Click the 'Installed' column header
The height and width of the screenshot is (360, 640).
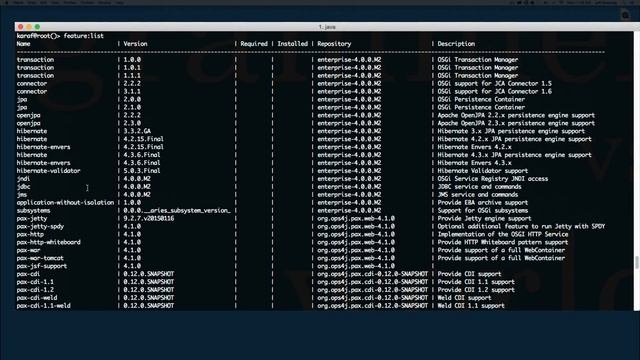(293, 44)
